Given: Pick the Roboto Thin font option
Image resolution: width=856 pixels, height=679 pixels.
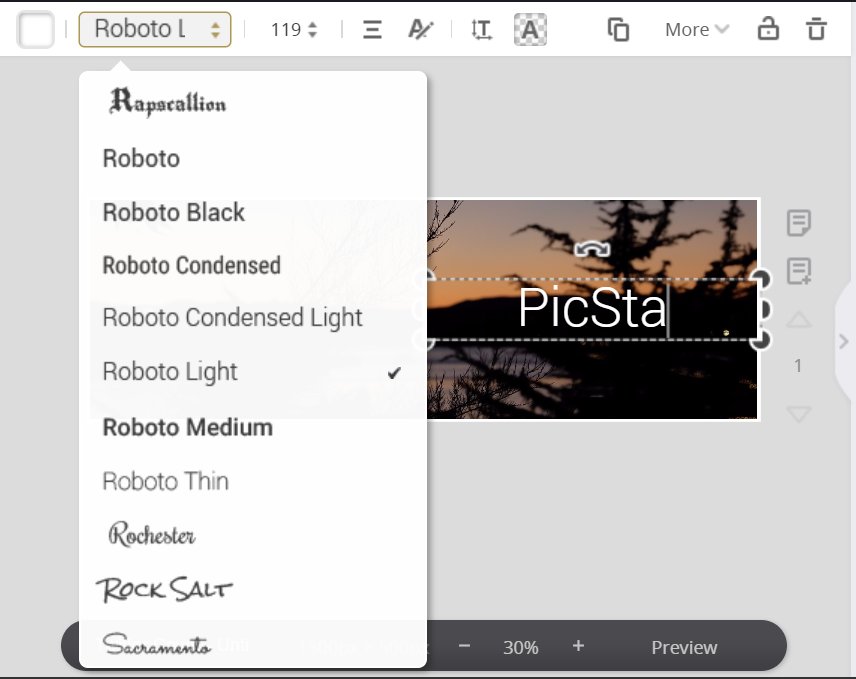Looking at the screenshot, I should (165, 482).
